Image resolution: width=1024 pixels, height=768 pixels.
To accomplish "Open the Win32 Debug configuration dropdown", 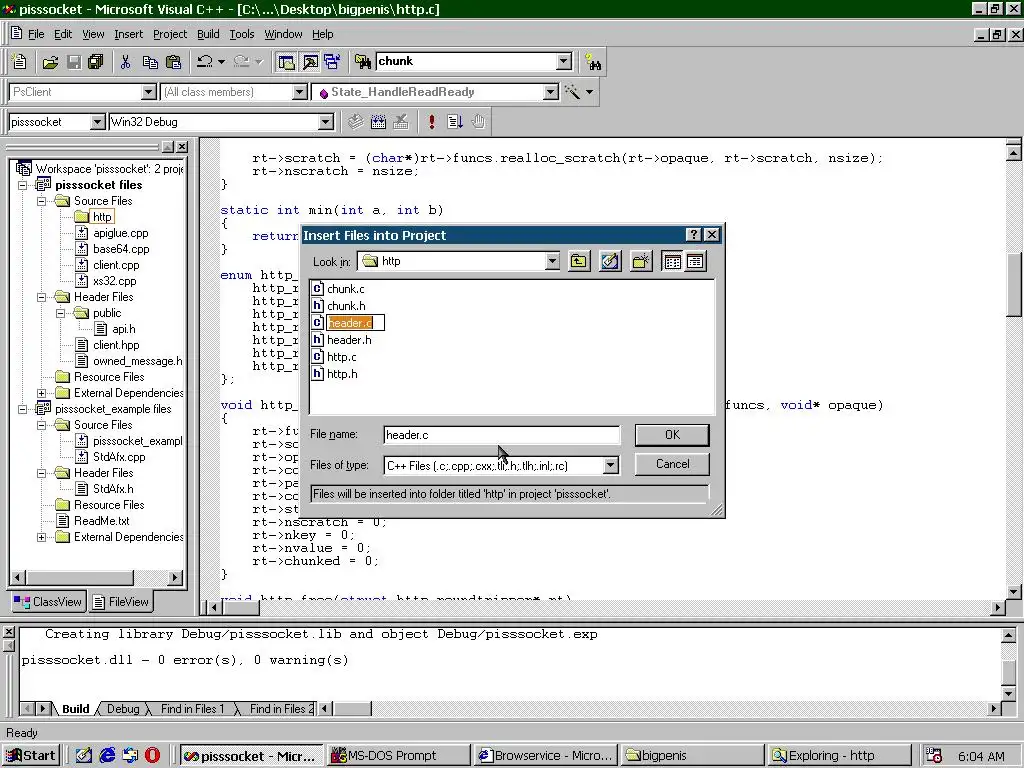I will coord(325,121).
